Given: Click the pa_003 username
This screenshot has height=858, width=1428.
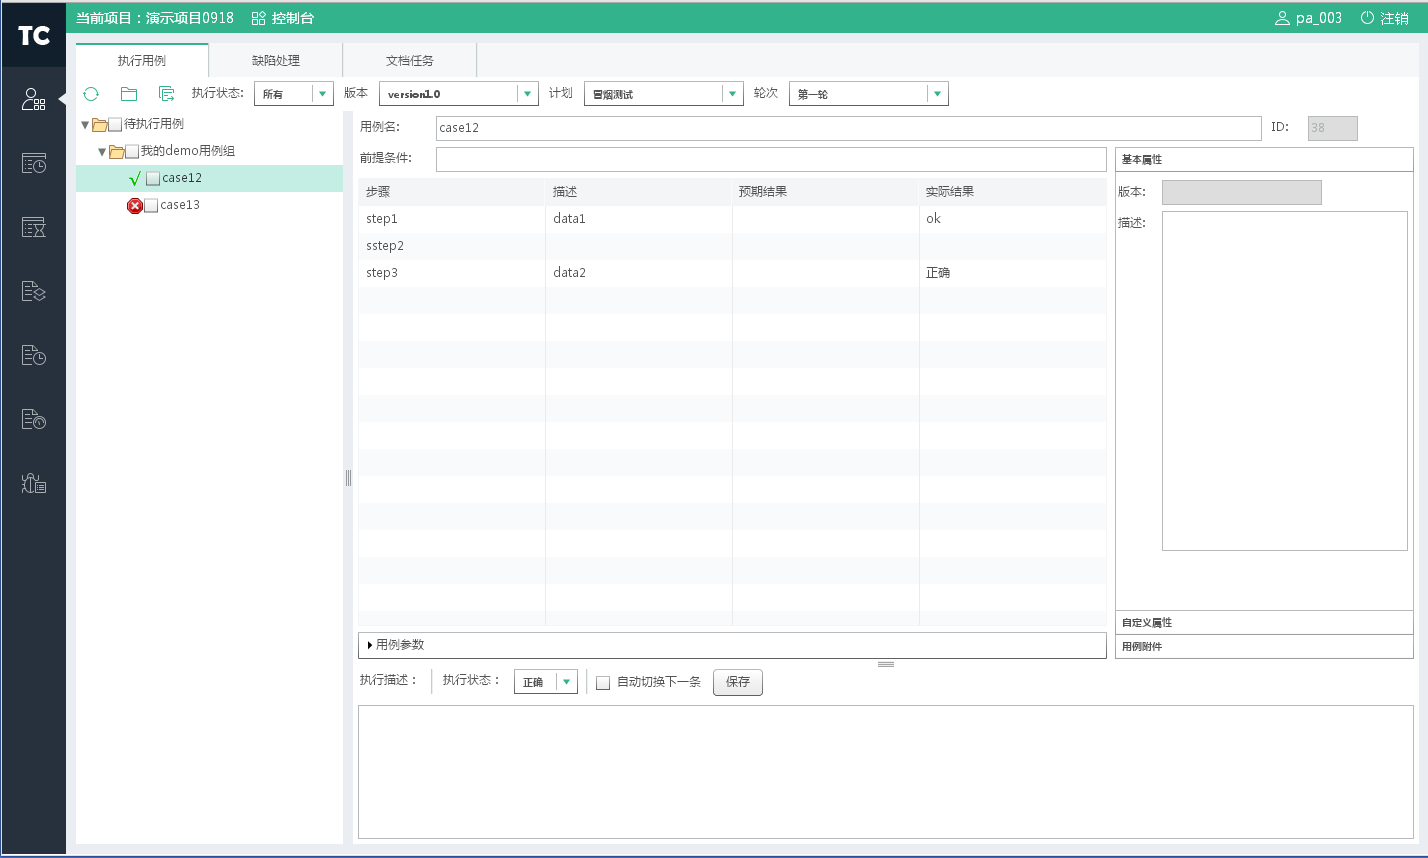Looking at the screenshot, I should 1319,18.
